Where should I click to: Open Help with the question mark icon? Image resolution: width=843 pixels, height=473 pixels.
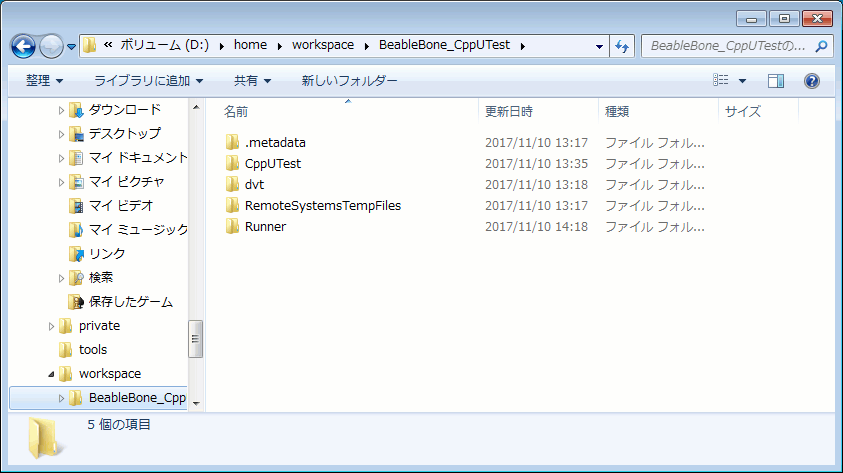pos(812,81)
